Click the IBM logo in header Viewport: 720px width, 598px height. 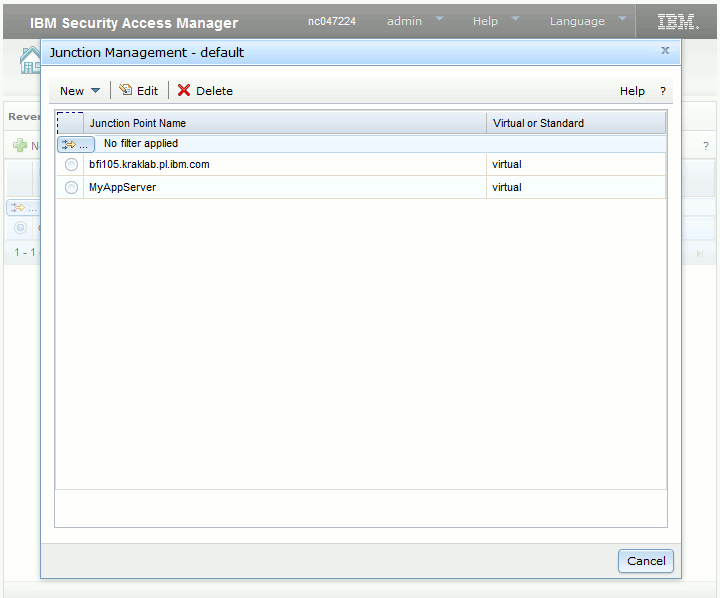coord(678,21)
